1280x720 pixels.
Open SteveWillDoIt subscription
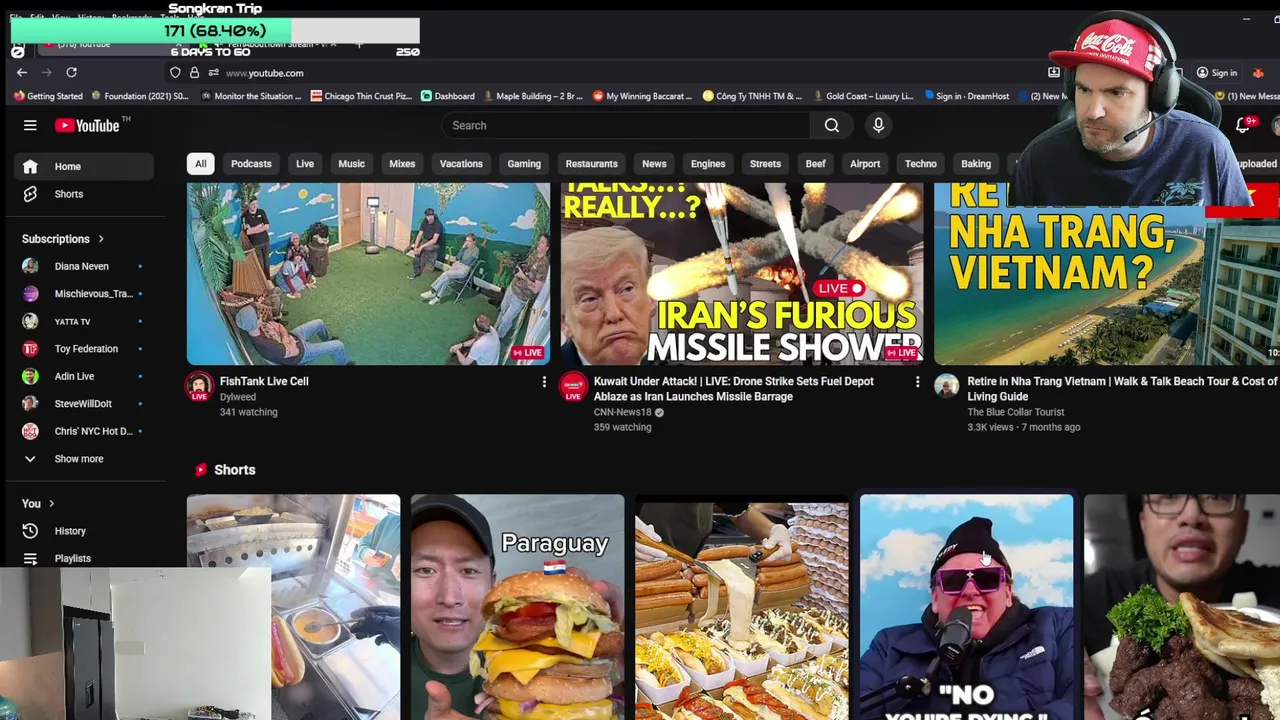[84, 404]
